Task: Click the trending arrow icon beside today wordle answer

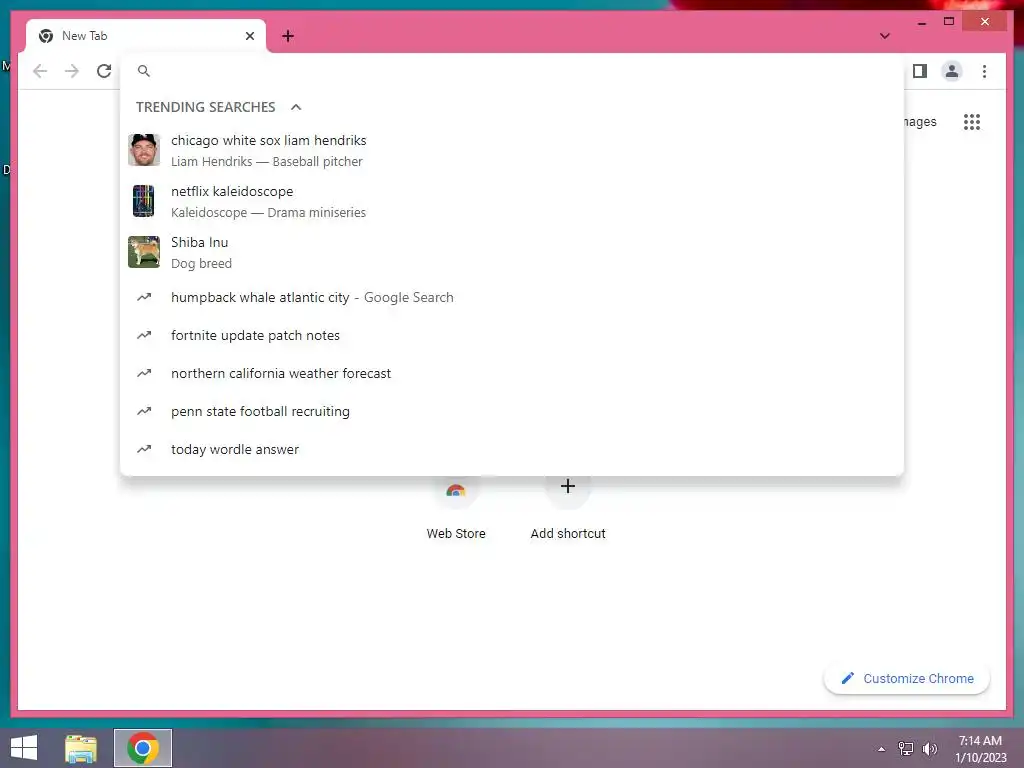Action: click(144, 449)
